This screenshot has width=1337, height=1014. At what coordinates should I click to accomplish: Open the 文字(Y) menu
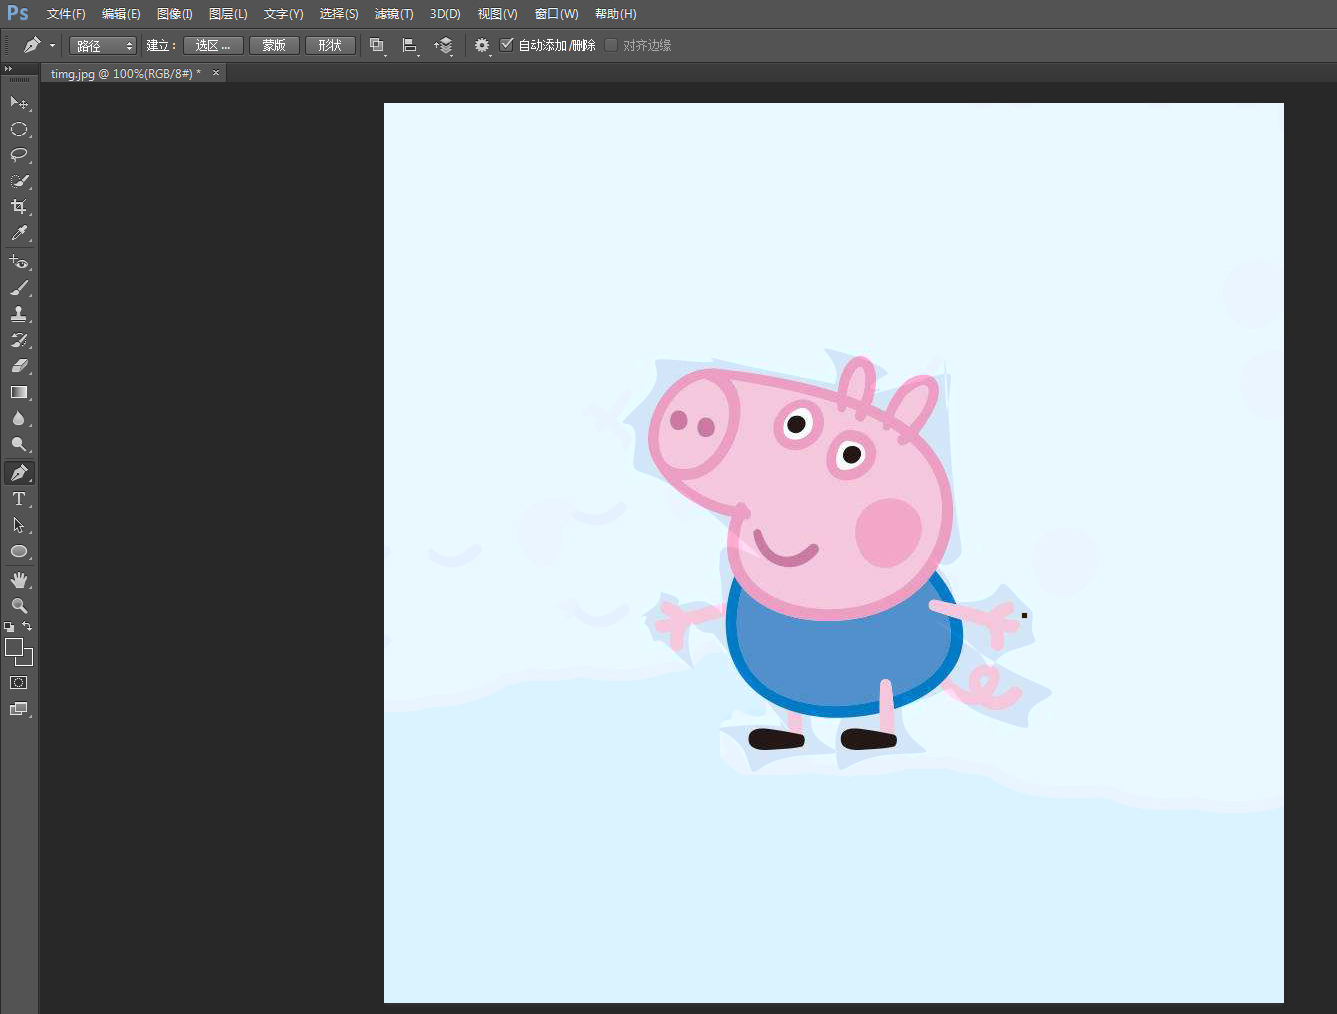point(283,14)
